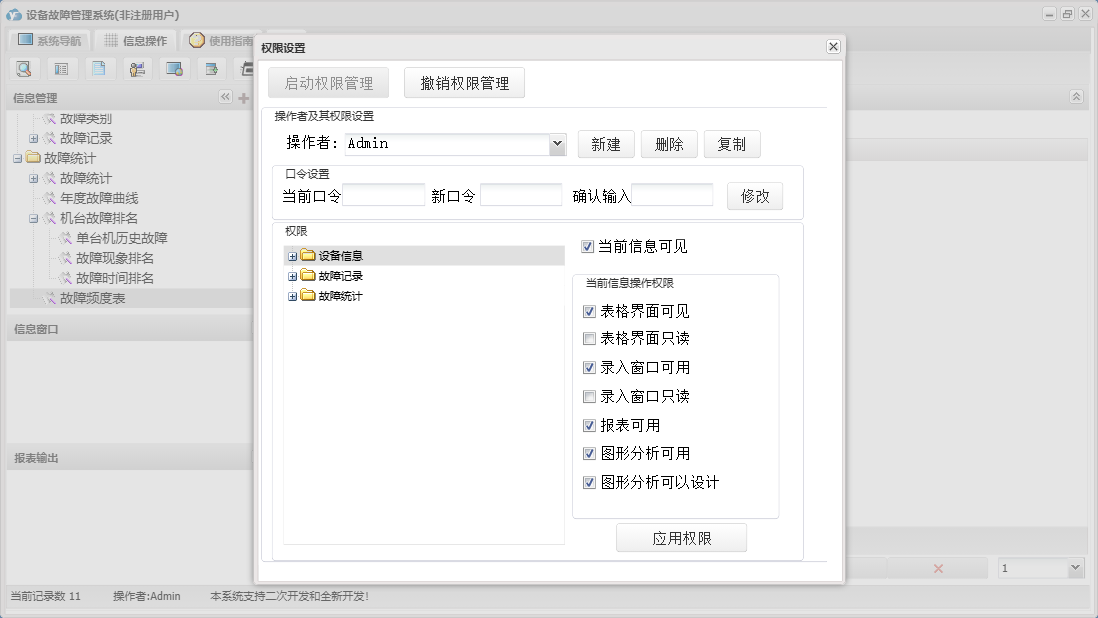Focus the 确认输入 input field
This screenshot has height=618, width=1098.
click(672, 195)
